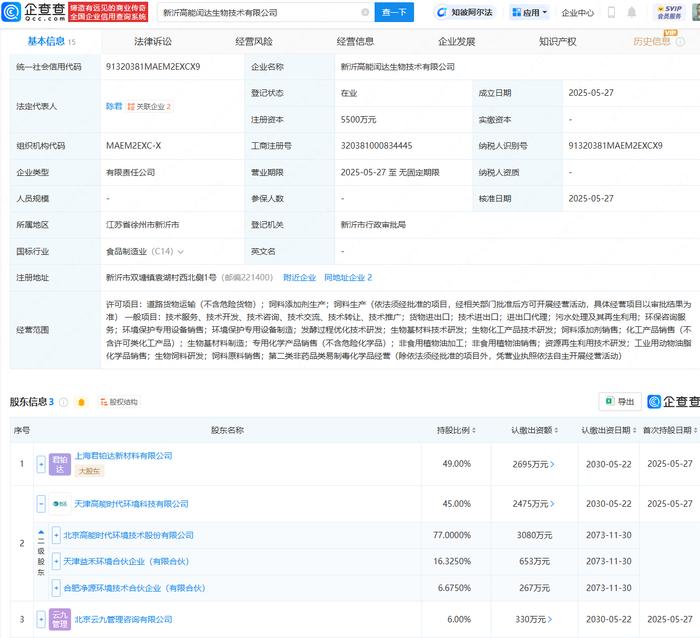
Task: Click 云九管理 purple logo thumbnail
Action: coord(60,620)
